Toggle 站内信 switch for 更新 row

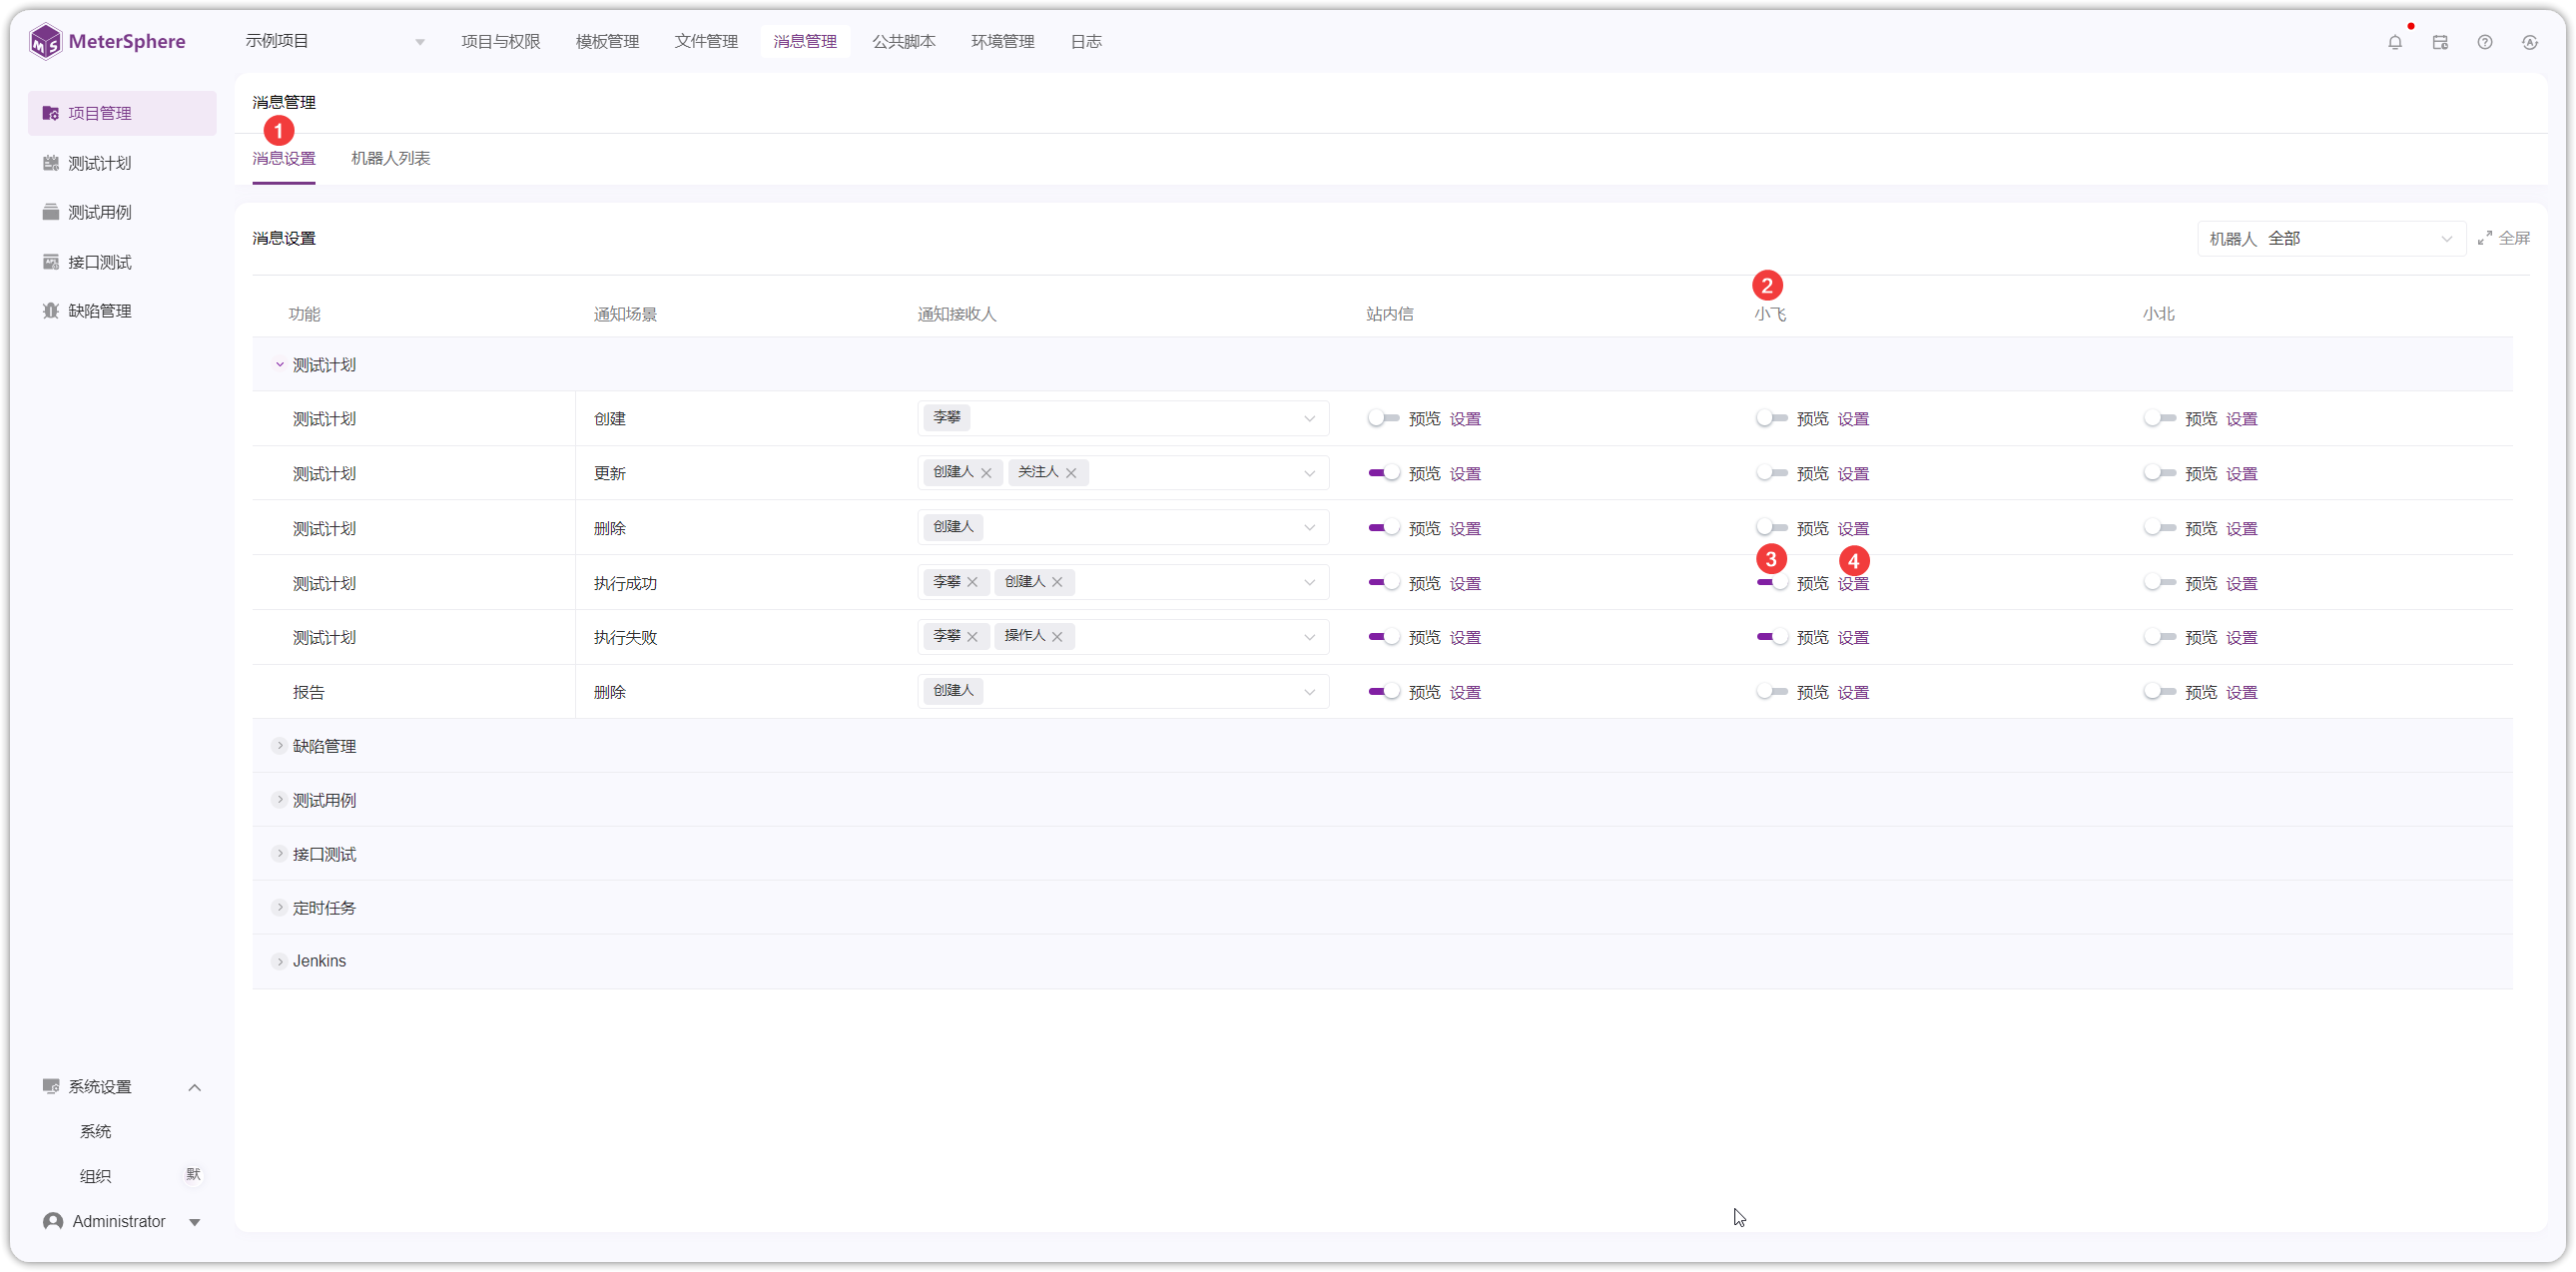click(1383, 473)
